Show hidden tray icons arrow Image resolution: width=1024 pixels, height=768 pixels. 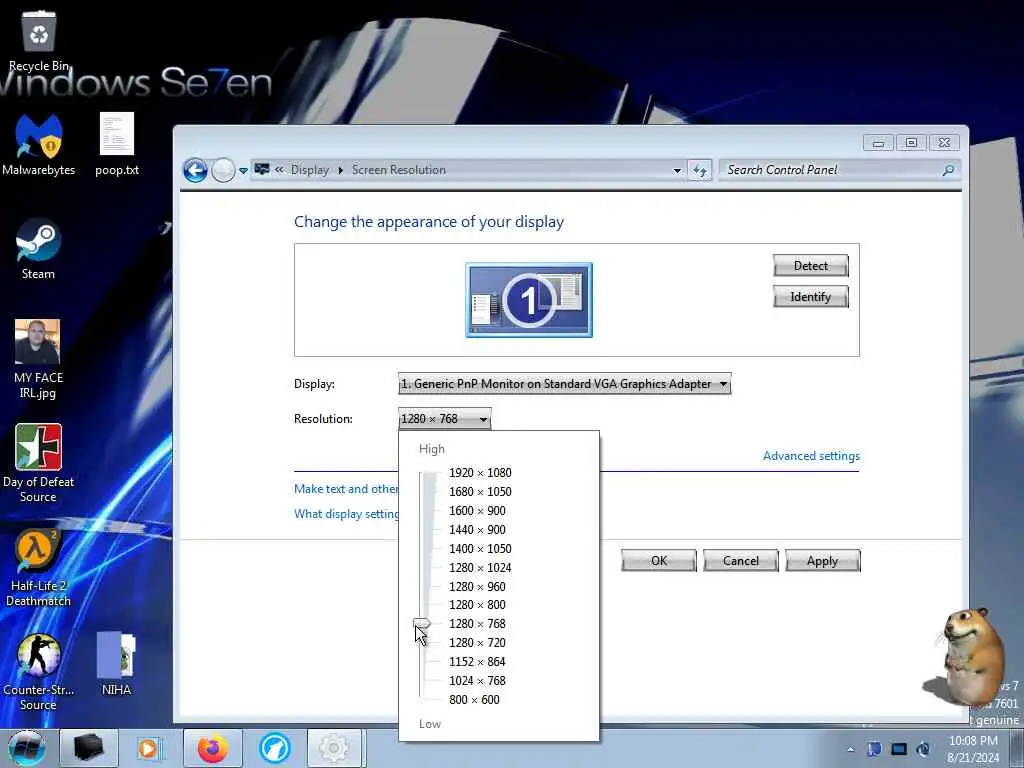point(850,749)
